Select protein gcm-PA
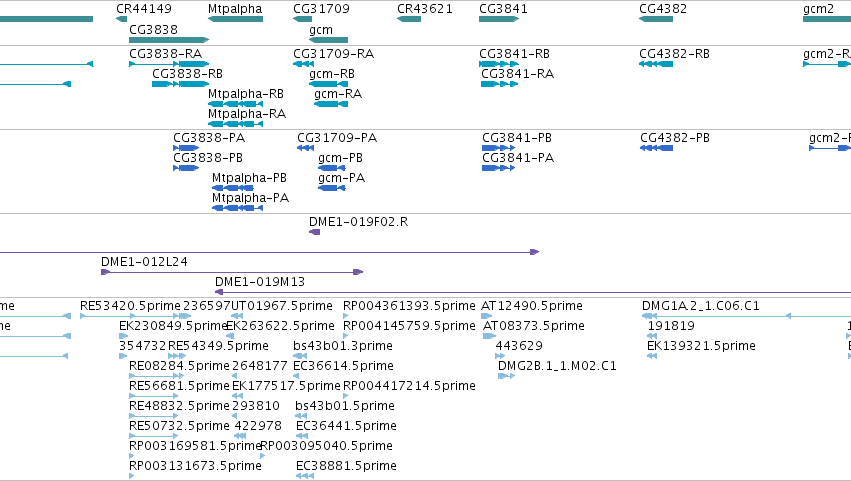Screen dimensions: 851x481 (x=341, y=178)
